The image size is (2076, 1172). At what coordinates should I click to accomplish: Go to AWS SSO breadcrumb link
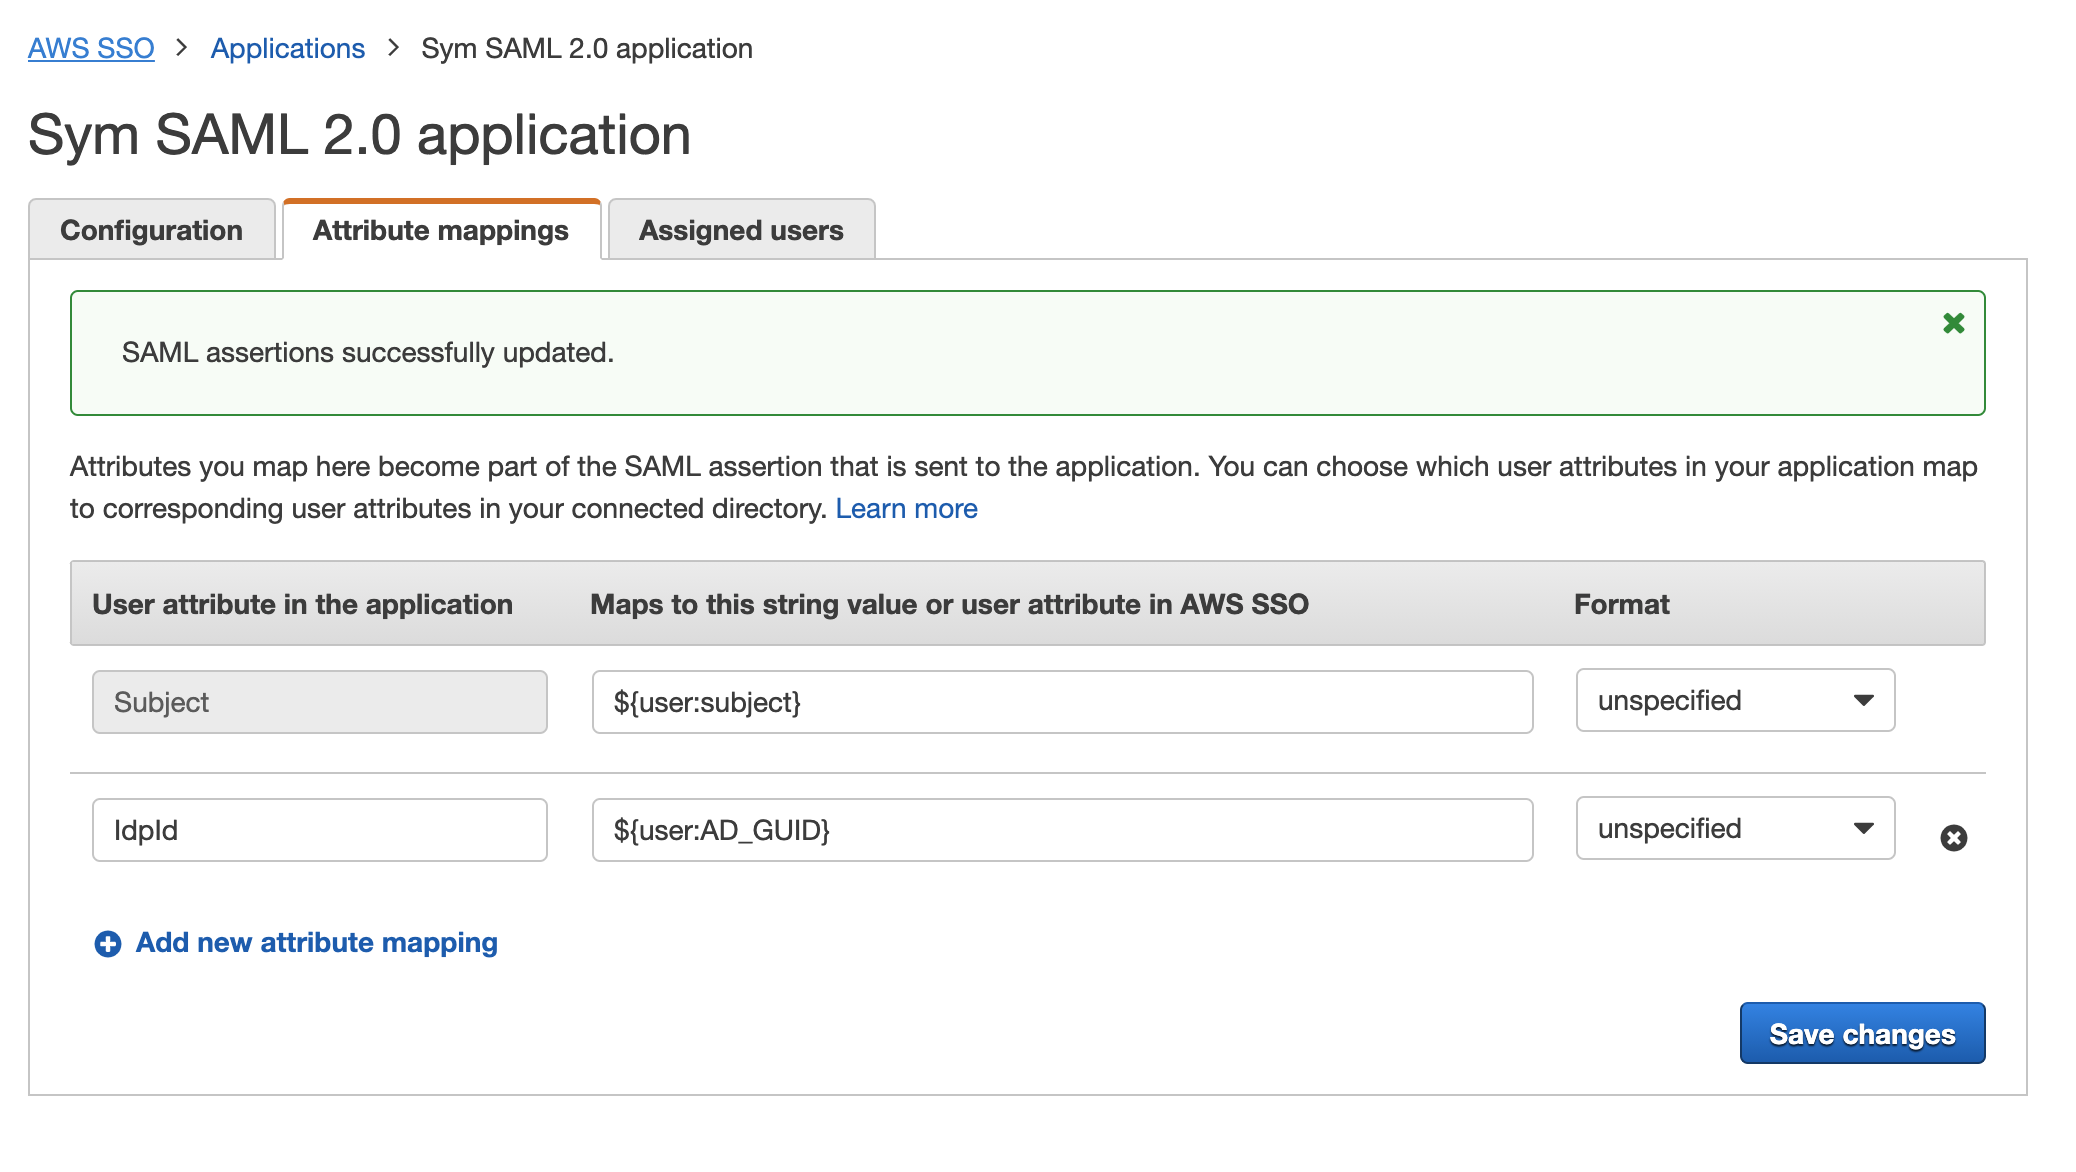click(x=91, y=48)
